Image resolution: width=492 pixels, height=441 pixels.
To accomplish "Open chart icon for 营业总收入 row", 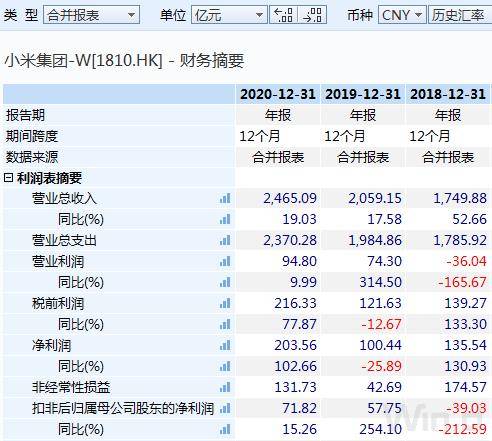I will pyautogui.click(x=225, y=198).
